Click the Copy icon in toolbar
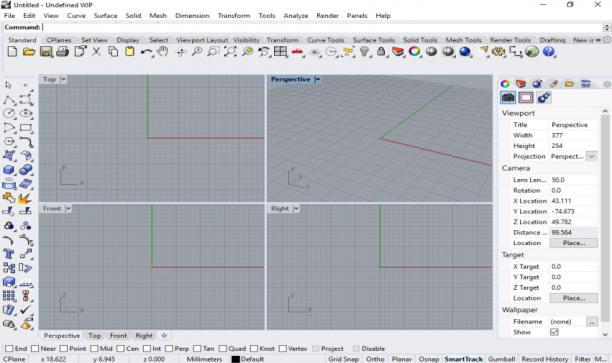 click(x=113, y=52)
